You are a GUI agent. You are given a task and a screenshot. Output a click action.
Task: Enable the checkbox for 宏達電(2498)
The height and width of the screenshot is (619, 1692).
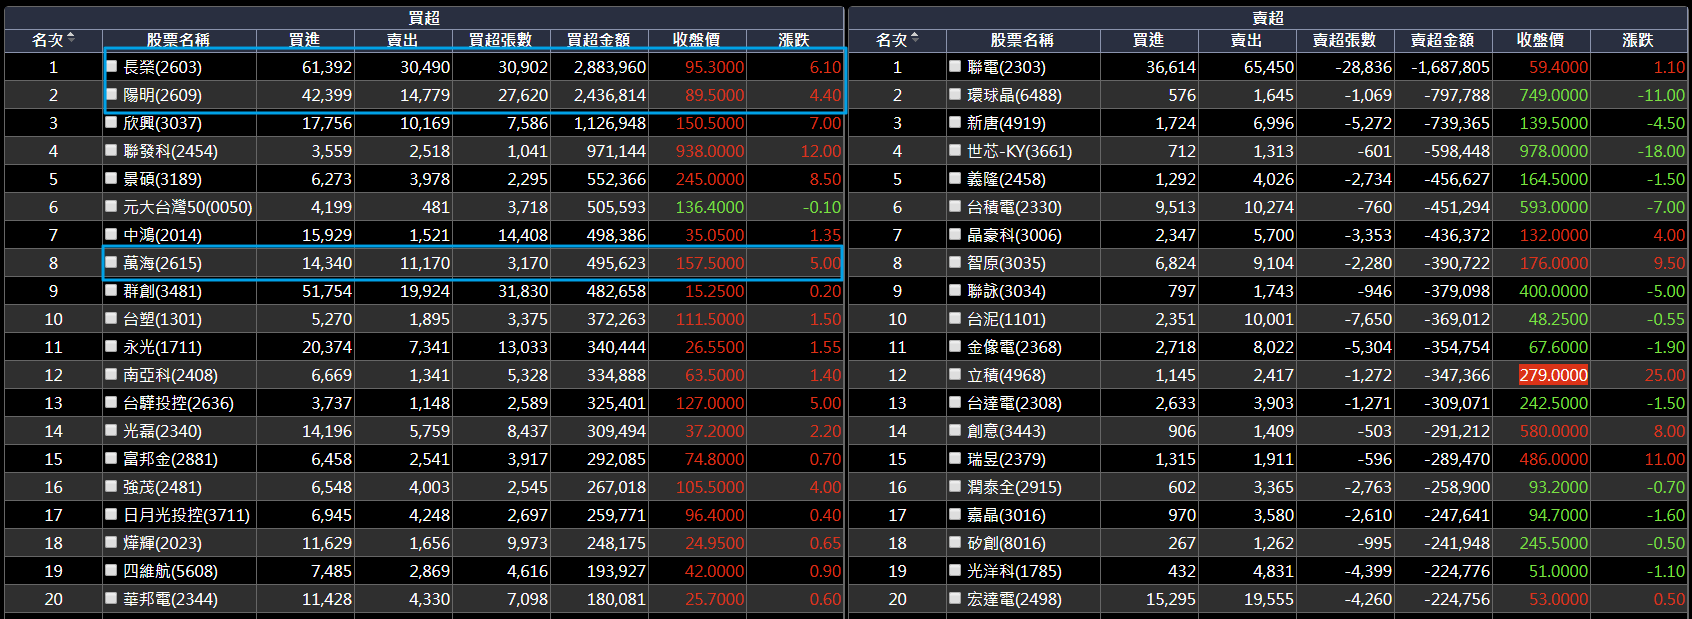955,598
